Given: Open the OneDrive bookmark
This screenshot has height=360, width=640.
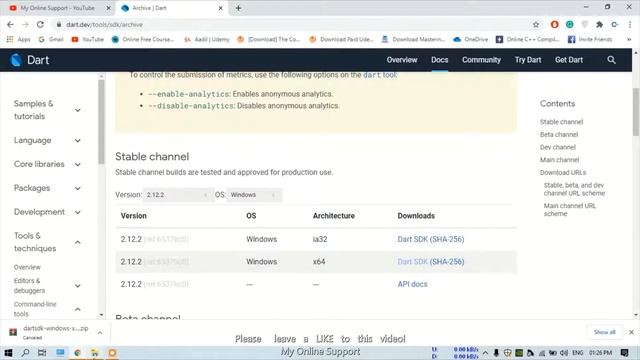Looking at the screenshot, I should [471, 39].
